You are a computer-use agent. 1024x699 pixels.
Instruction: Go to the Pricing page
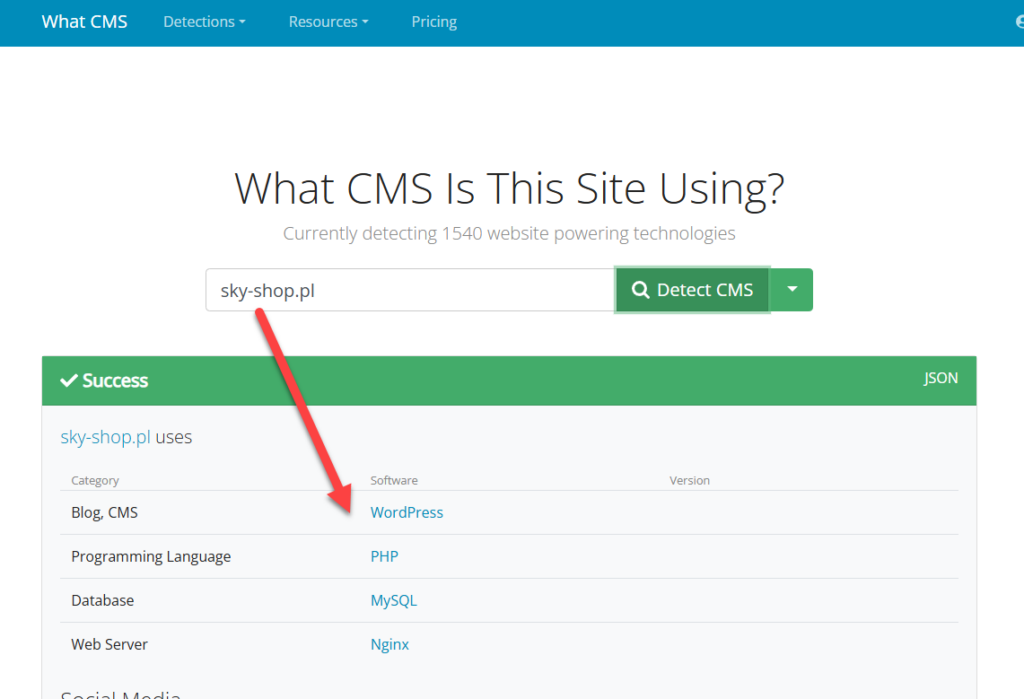[x=434, y=22]
